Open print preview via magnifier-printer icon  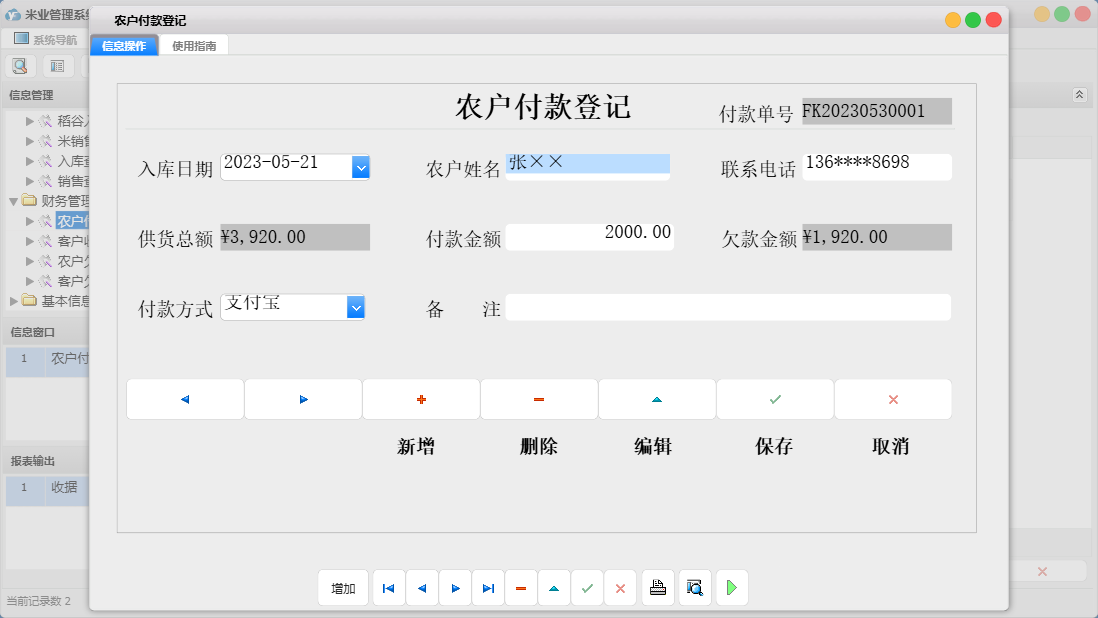tap(694, 588)
